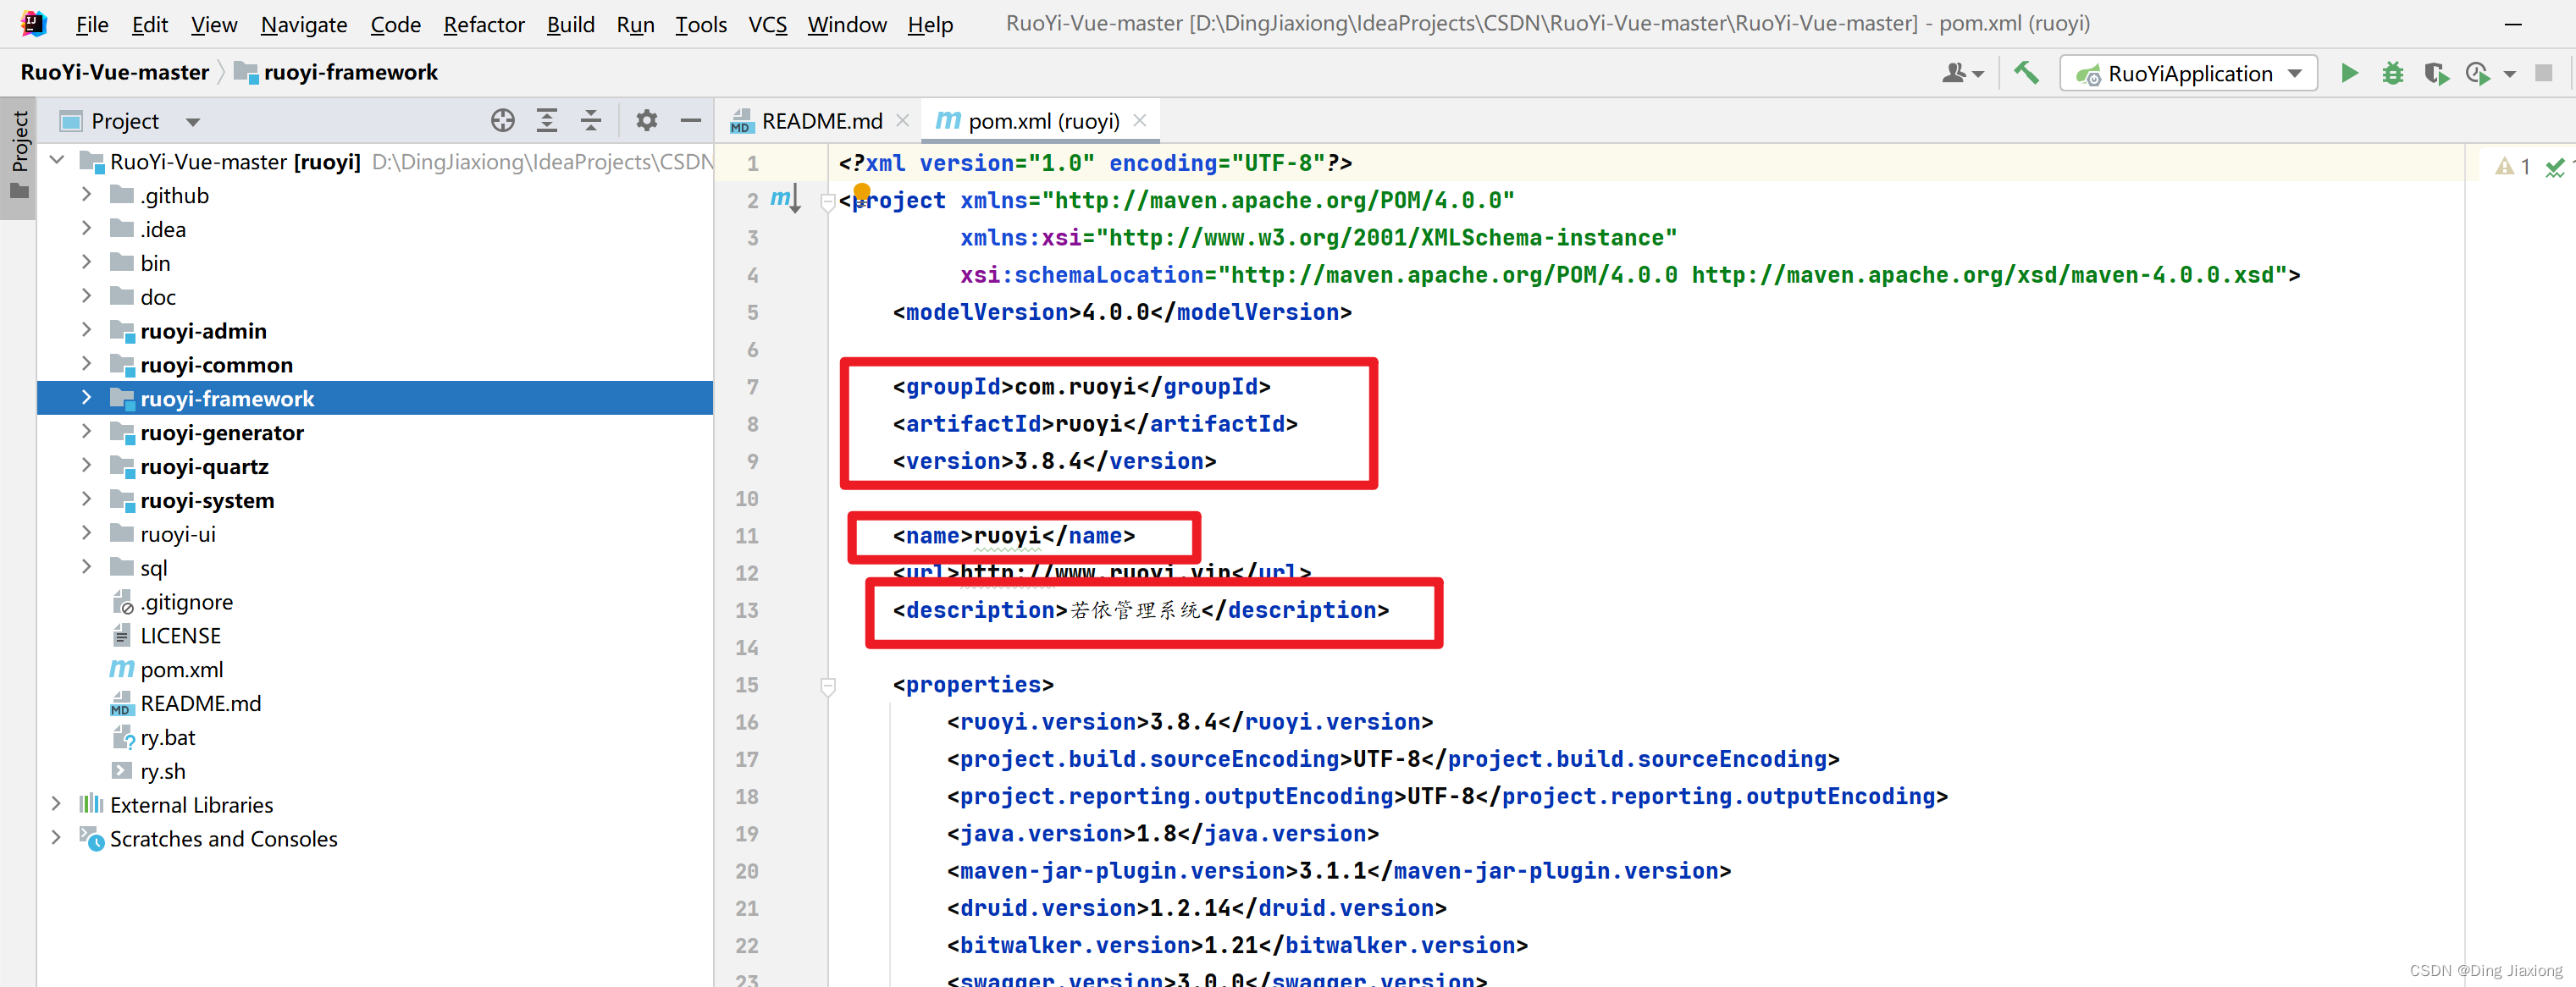The image size is (2576, 987).
Task: Click the groupId com.ruoyi line
Action: pyautogui.click(x=1081, y=386)
